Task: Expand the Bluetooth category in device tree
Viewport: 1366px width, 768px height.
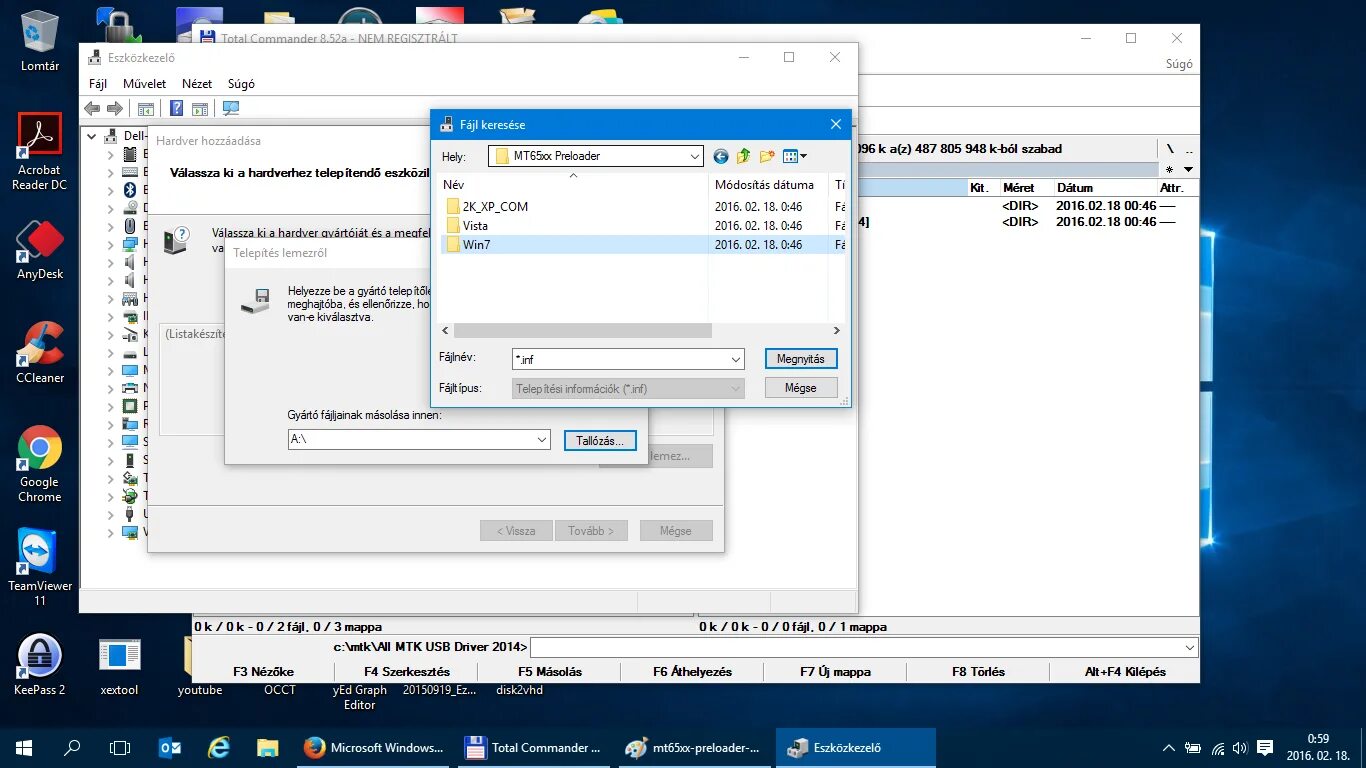Action: 111,190
